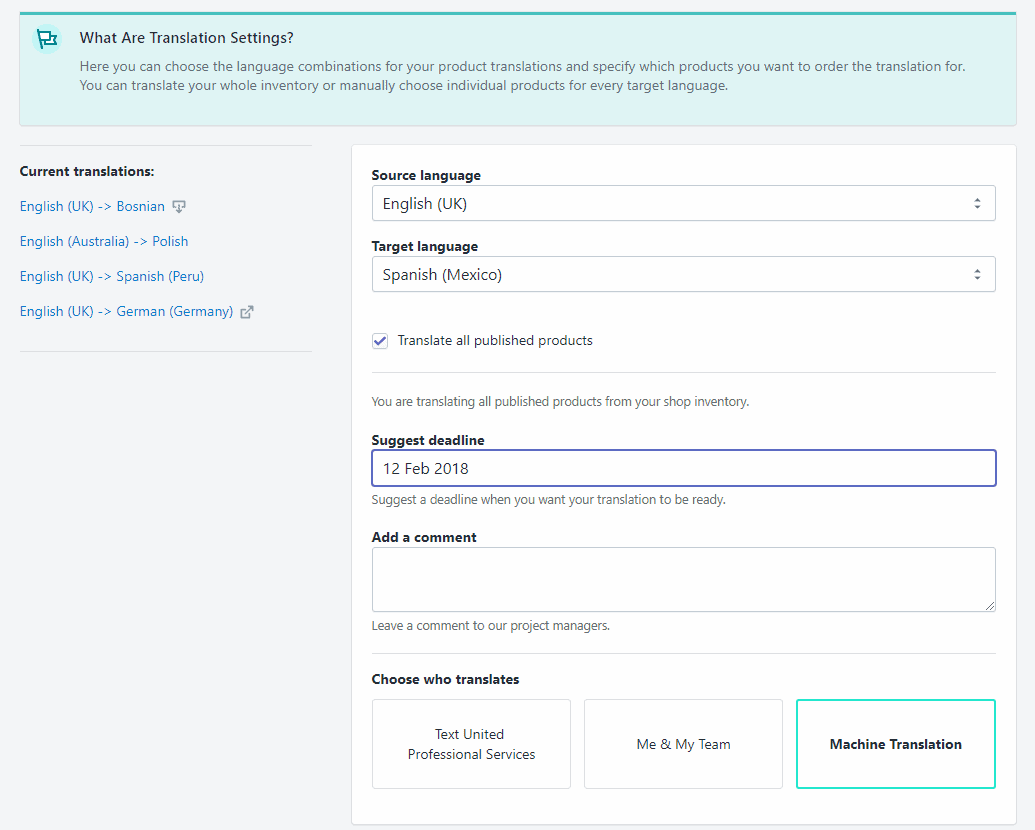Open English (UK) -> Bosnian translation
This screenshot has height=830, width=1035.
[x=92, y=206]
